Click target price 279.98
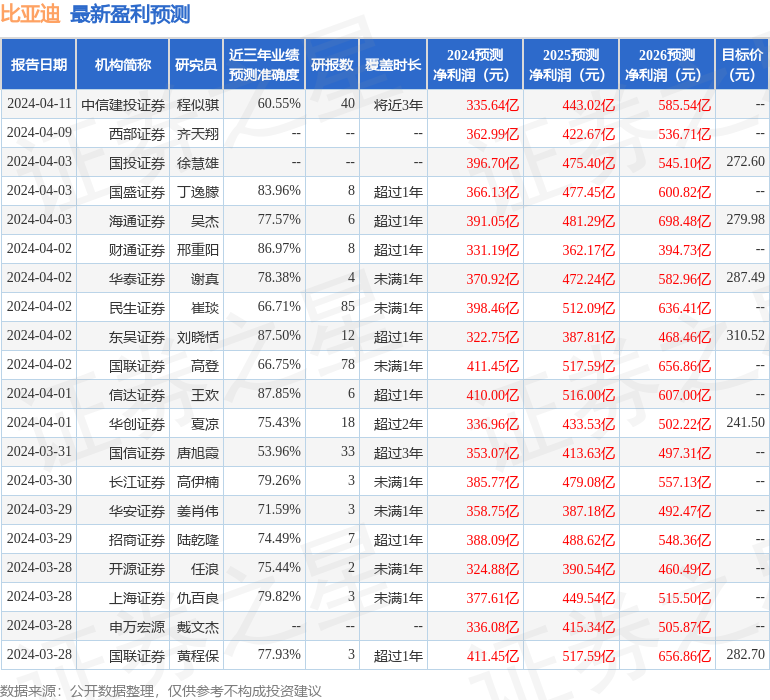 pyautogui.click(x=745, y=219)
